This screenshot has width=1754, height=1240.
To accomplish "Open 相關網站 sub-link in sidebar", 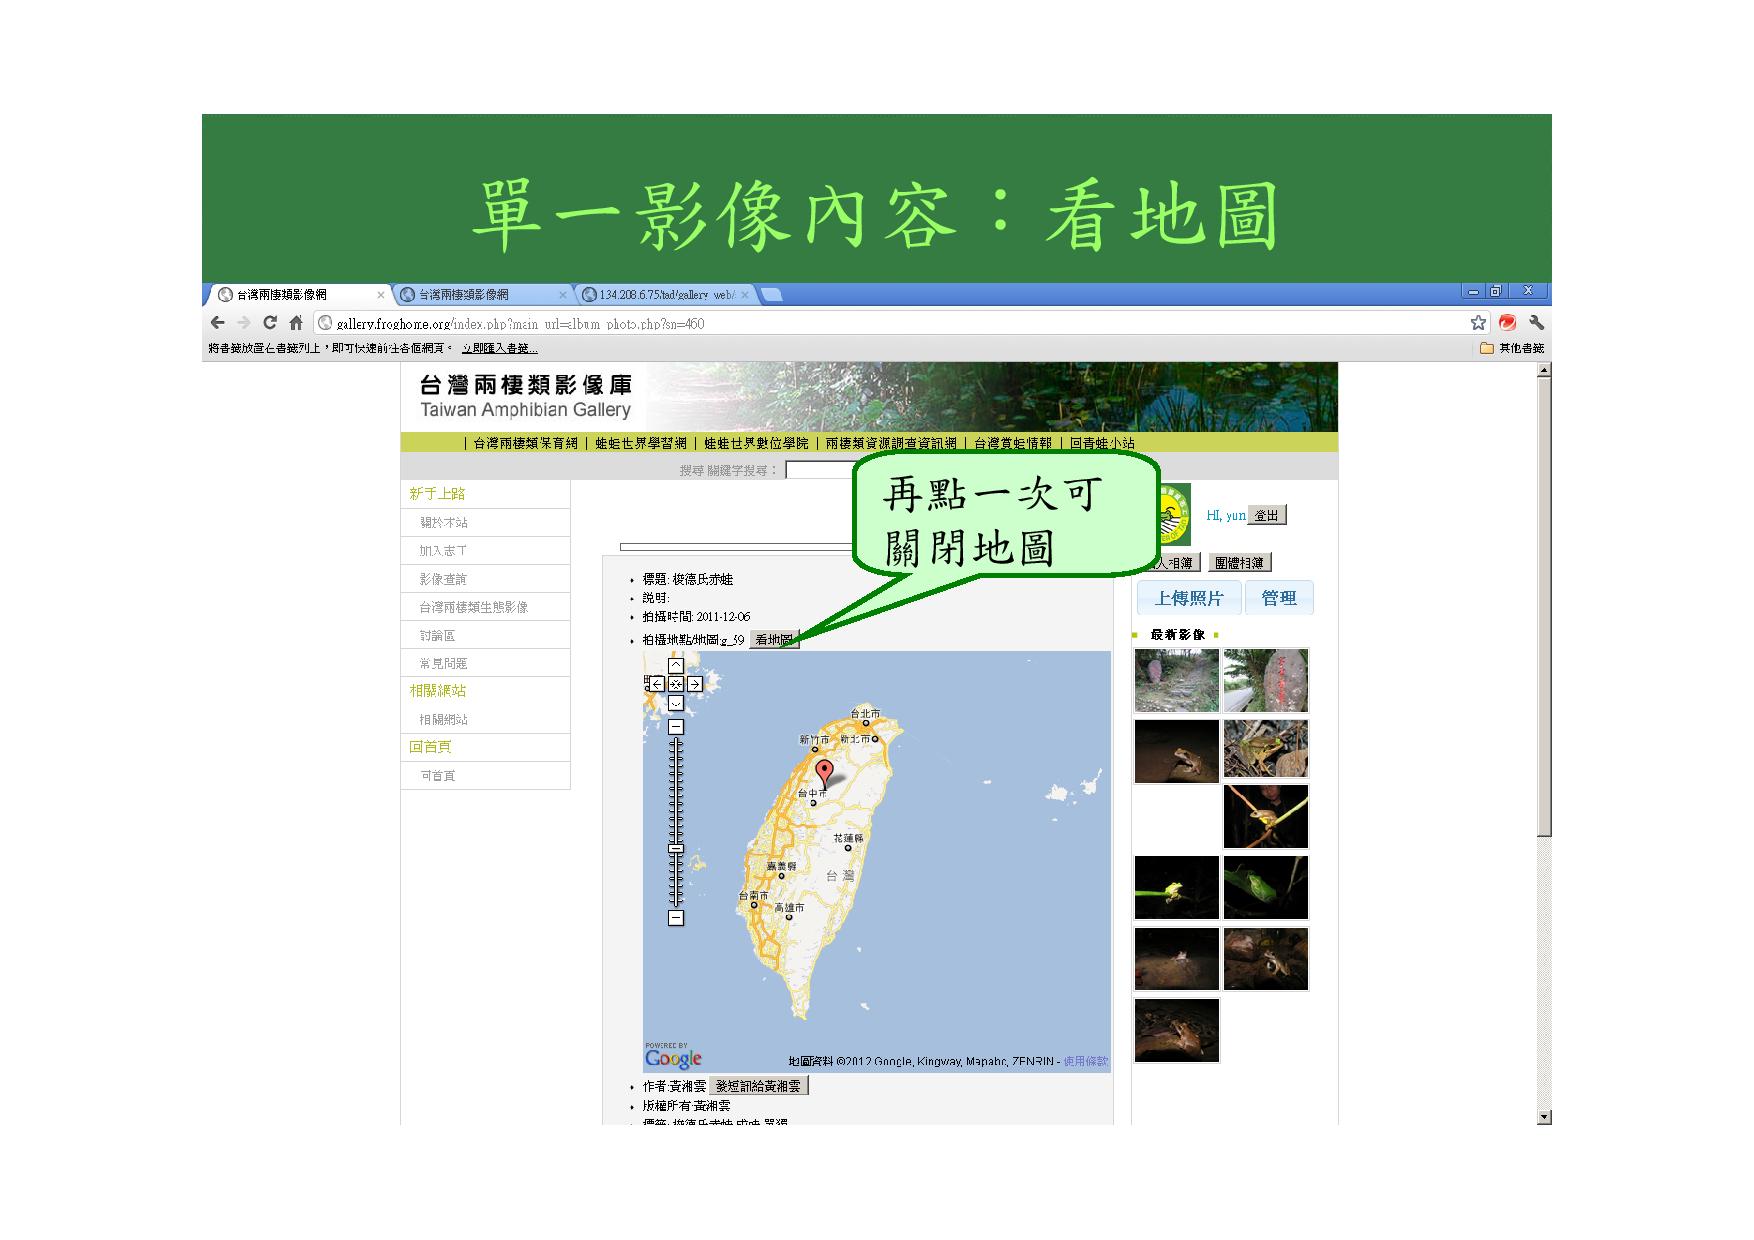I will pyautogui.click(x=443, y=719).
